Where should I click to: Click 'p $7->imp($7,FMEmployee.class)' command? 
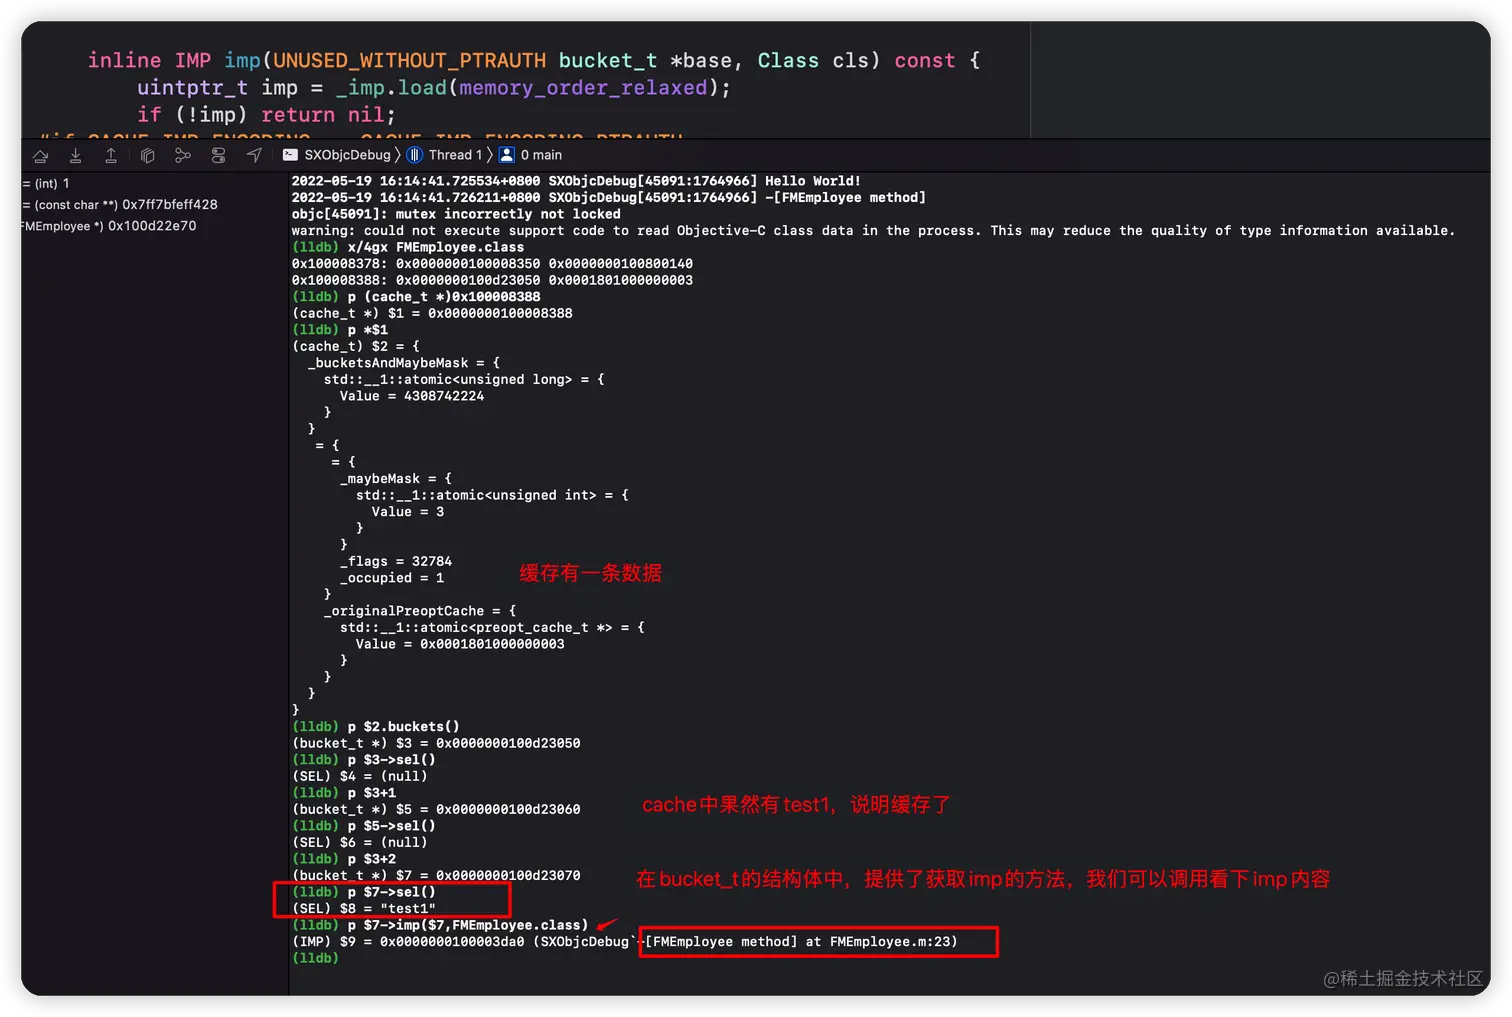440,925
